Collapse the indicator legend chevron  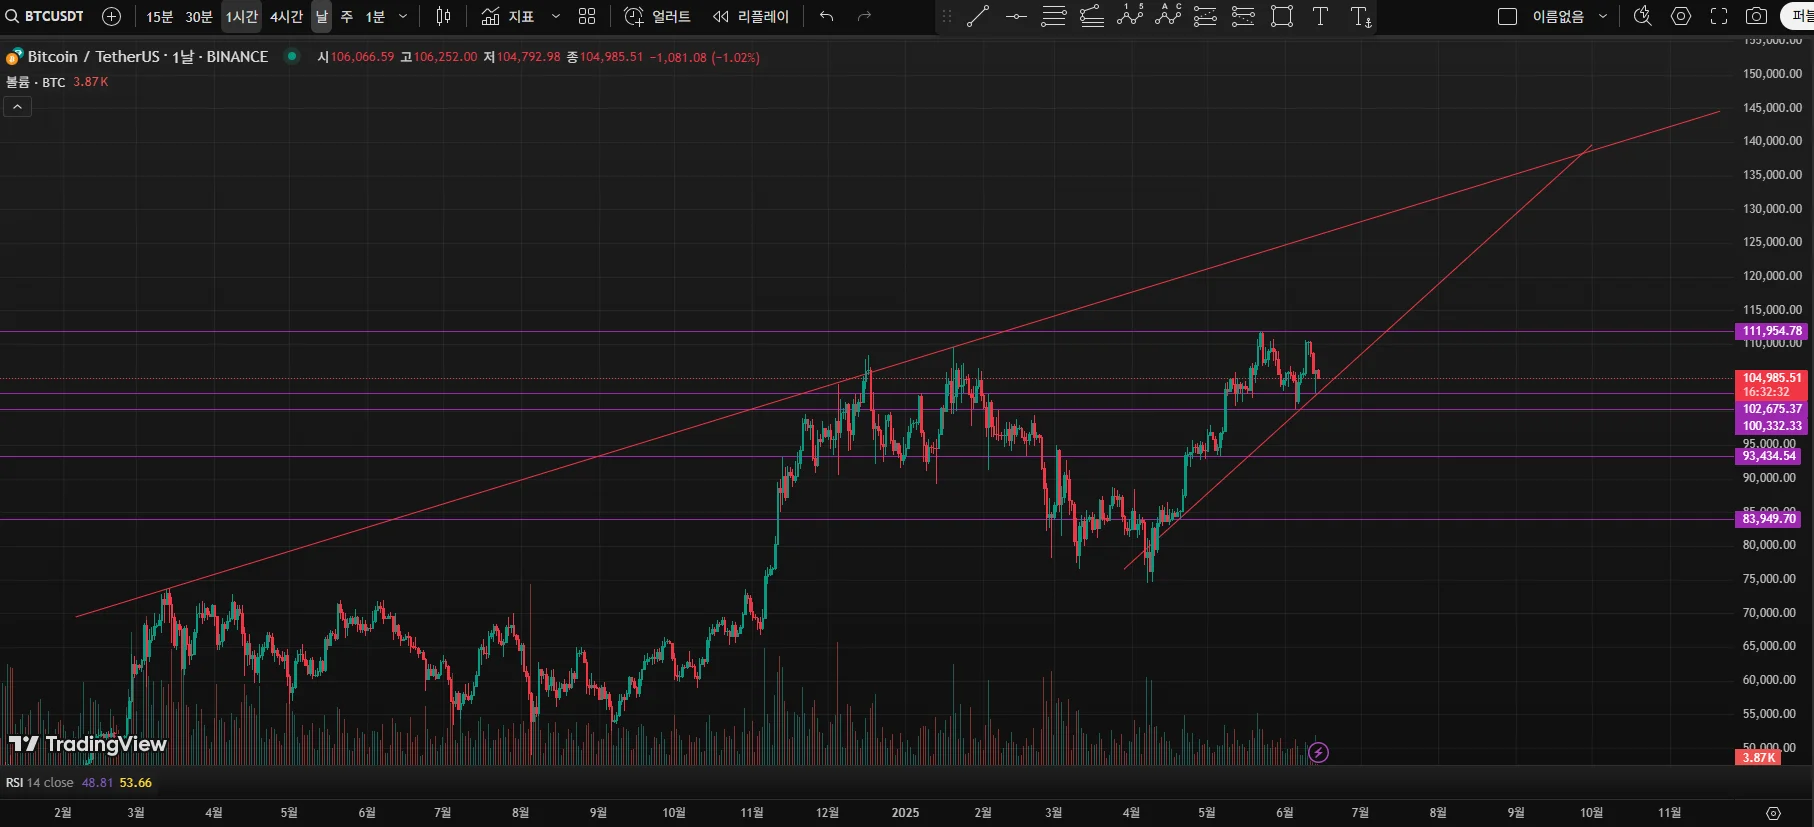[x=18, y=106]
